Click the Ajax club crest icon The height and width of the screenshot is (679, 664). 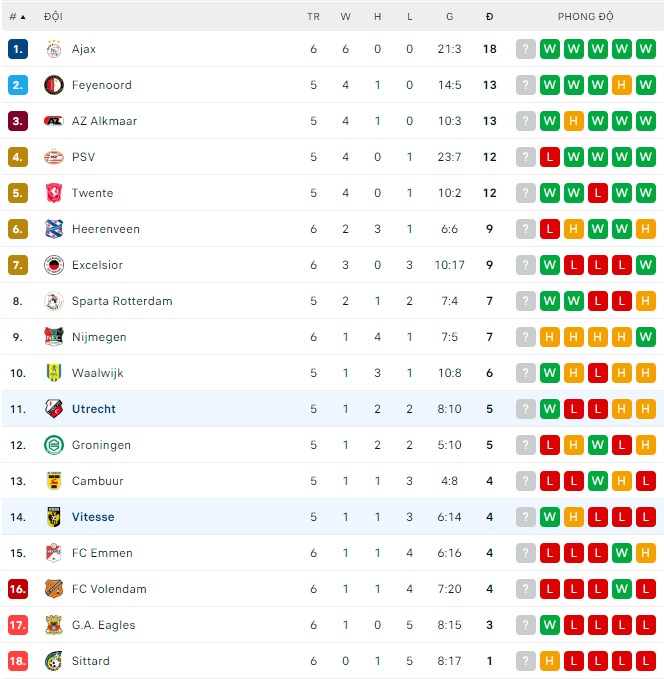point(54,49)
